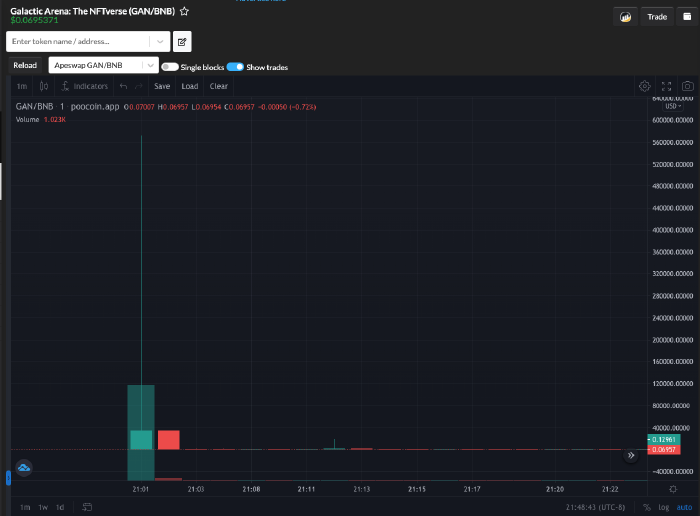Toggle the Single blocks switch

[x=169, y=67]
